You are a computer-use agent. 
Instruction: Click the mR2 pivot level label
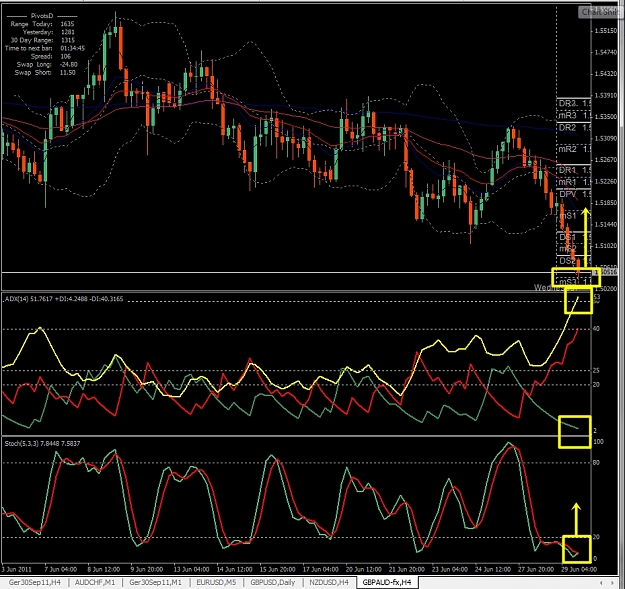568,149
